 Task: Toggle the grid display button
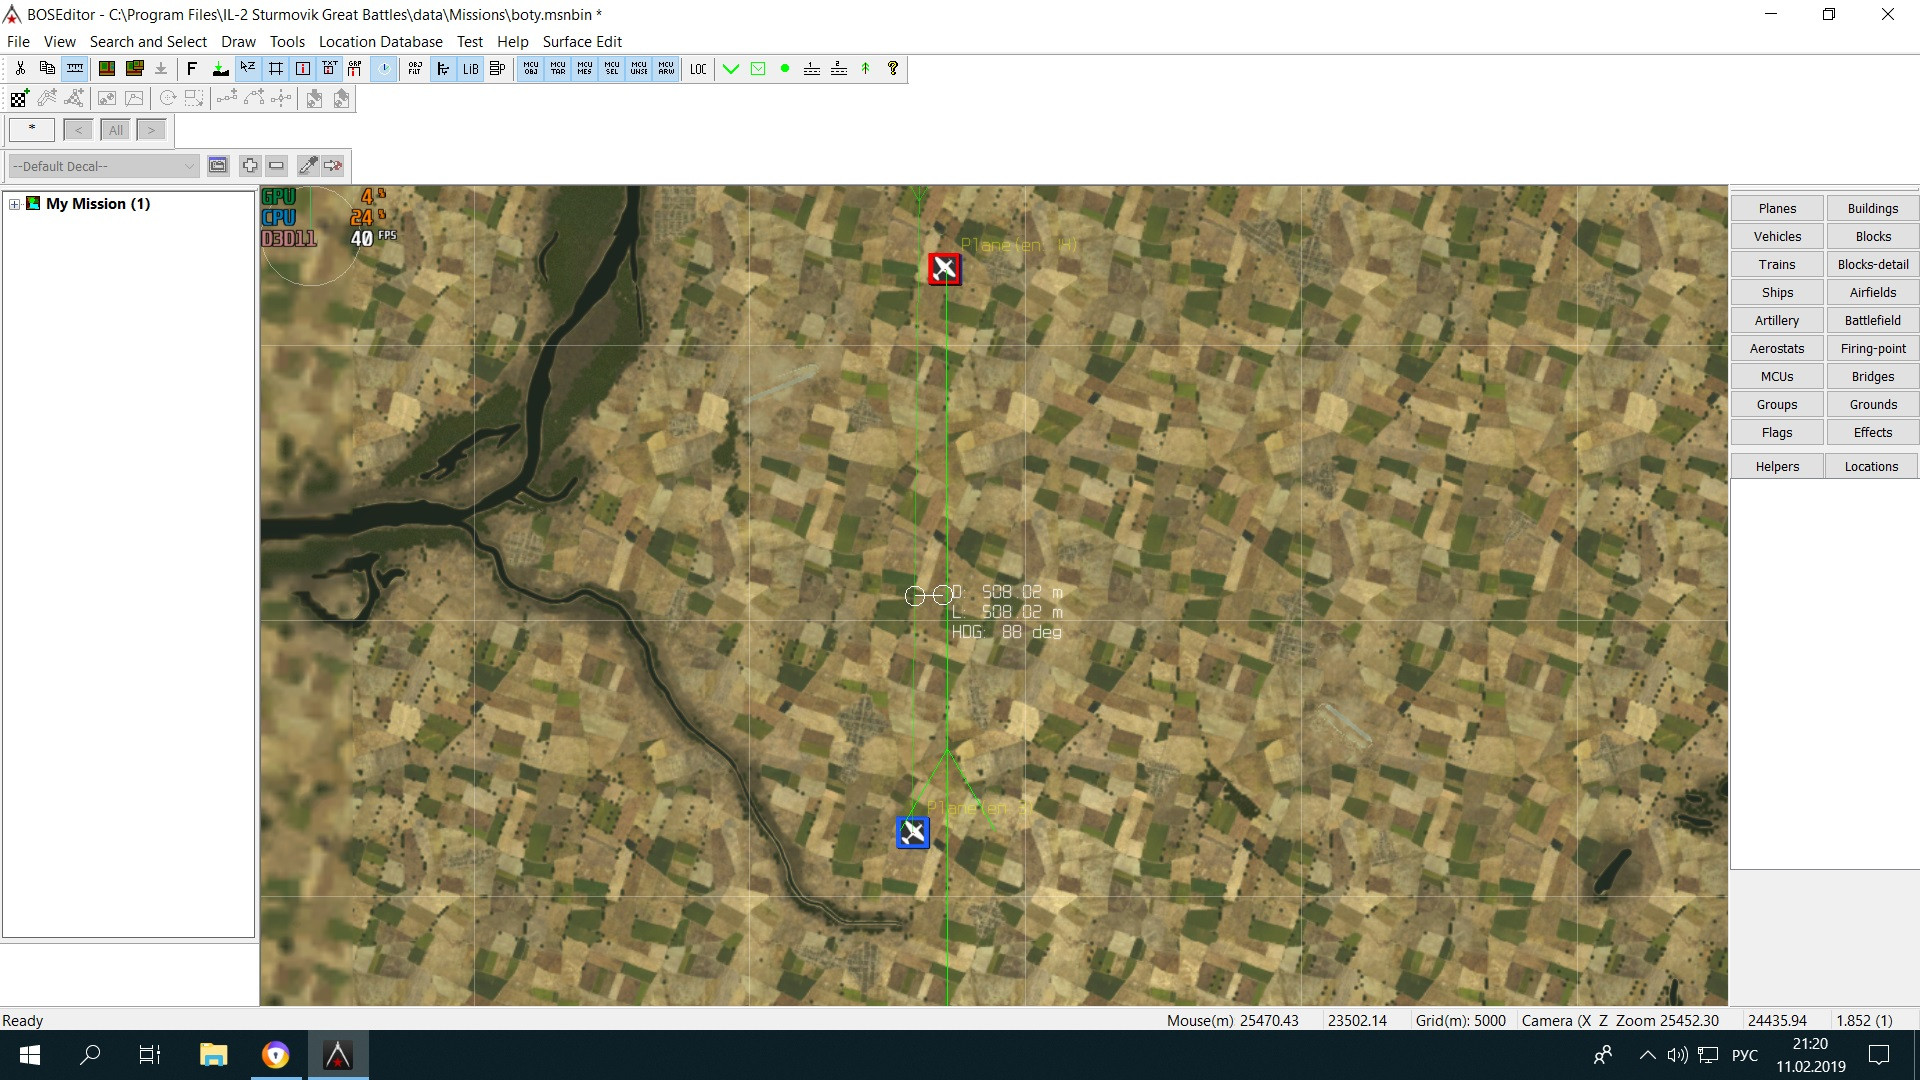click(x=276, y=68)
